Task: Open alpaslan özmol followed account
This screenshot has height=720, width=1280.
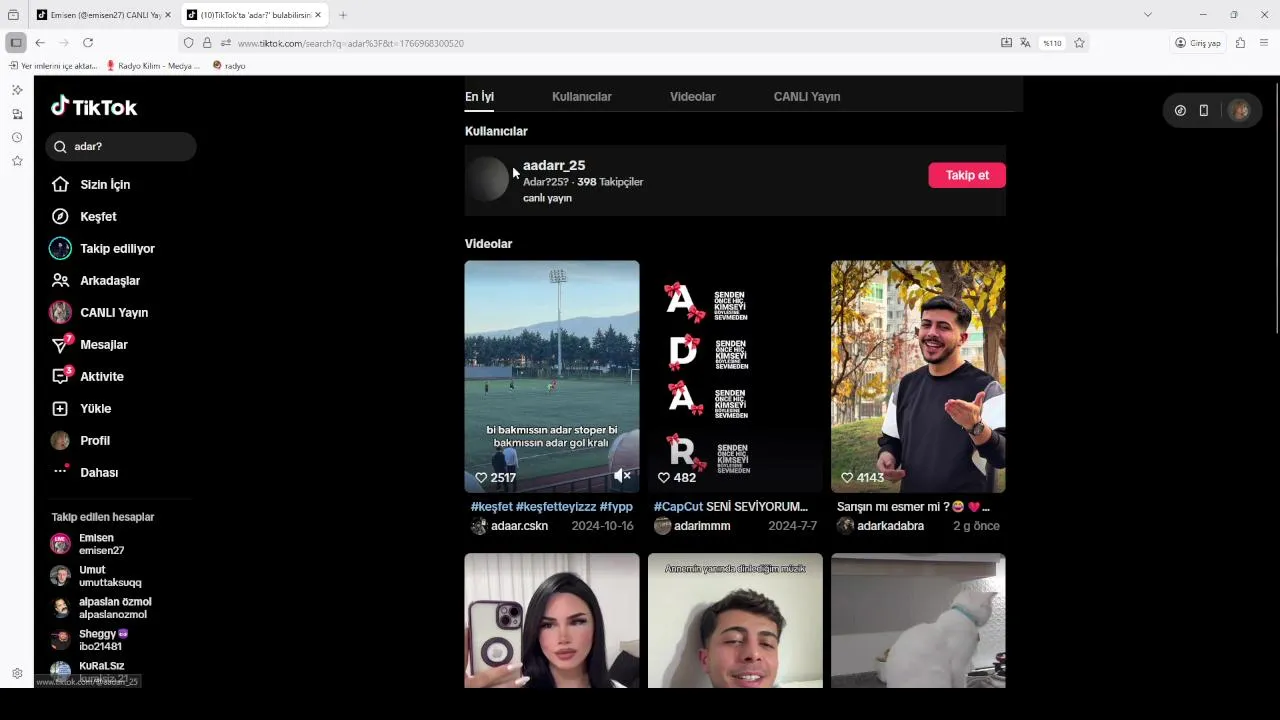Action: point(100,608)
